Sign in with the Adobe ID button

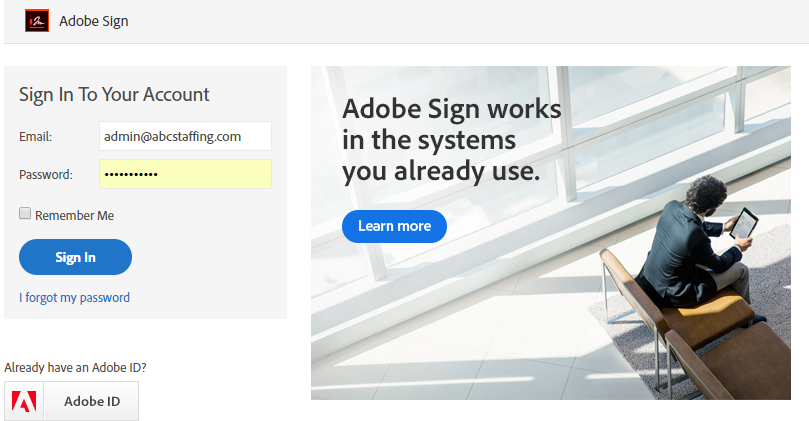(71, 401)
